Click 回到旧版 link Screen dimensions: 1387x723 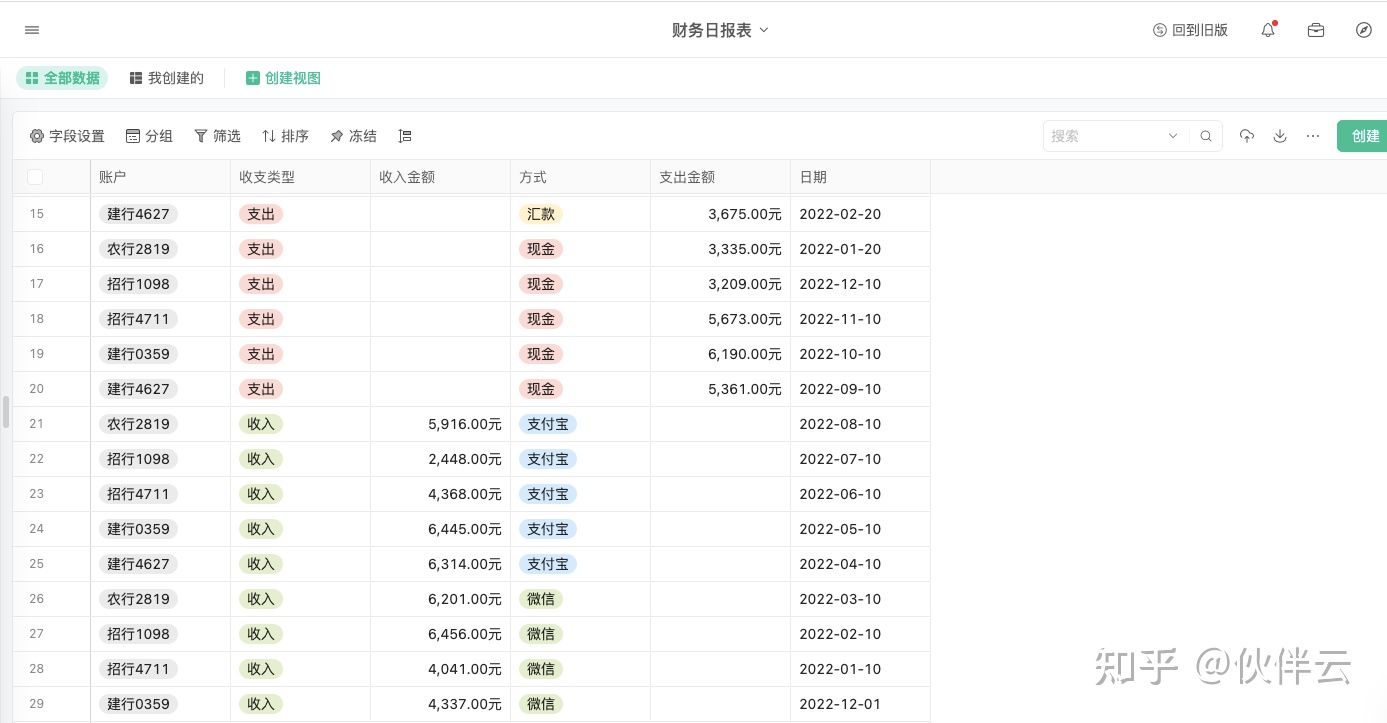(x=1190, y=30)
